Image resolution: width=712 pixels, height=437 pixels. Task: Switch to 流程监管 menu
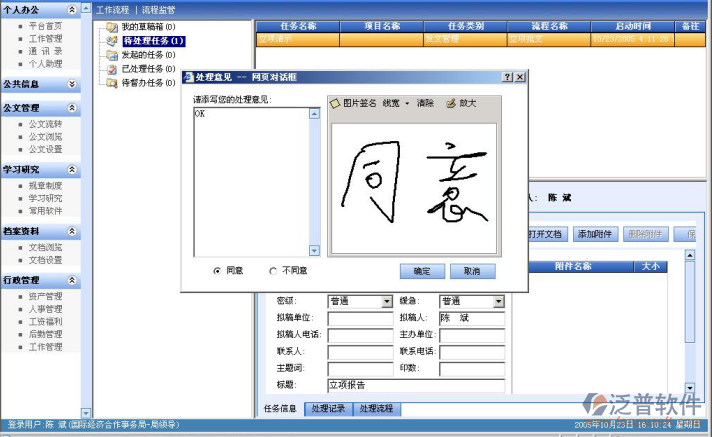(158, 10)
